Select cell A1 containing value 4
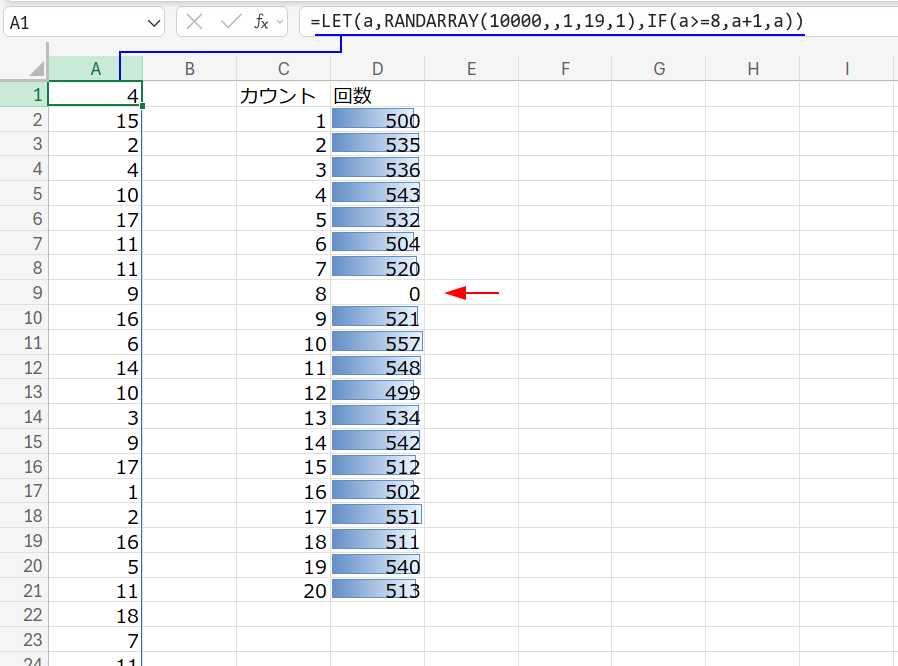The image size is (898, 666). (x=95, y=96)
